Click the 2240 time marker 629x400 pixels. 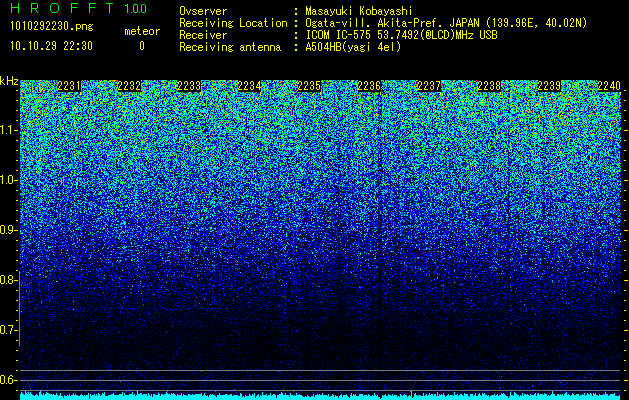tap(609, 86)
